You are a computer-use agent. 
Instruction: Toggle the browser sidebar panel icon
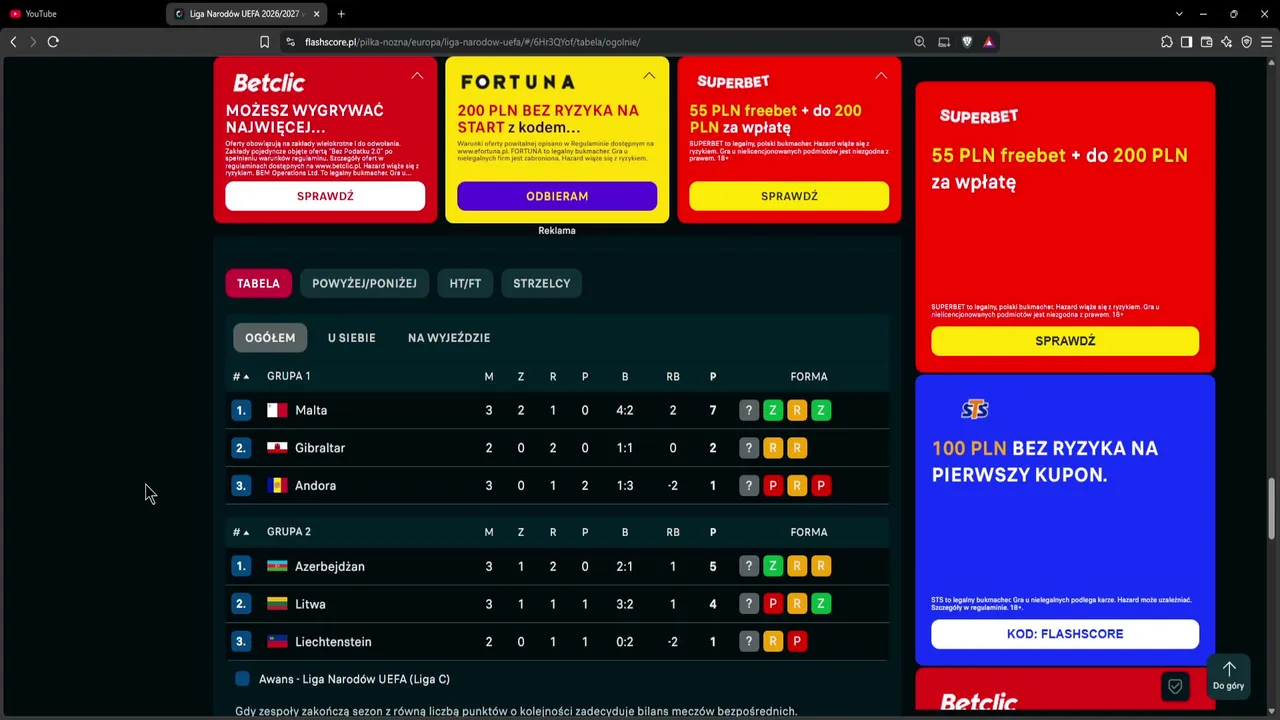pos(1186,42)
